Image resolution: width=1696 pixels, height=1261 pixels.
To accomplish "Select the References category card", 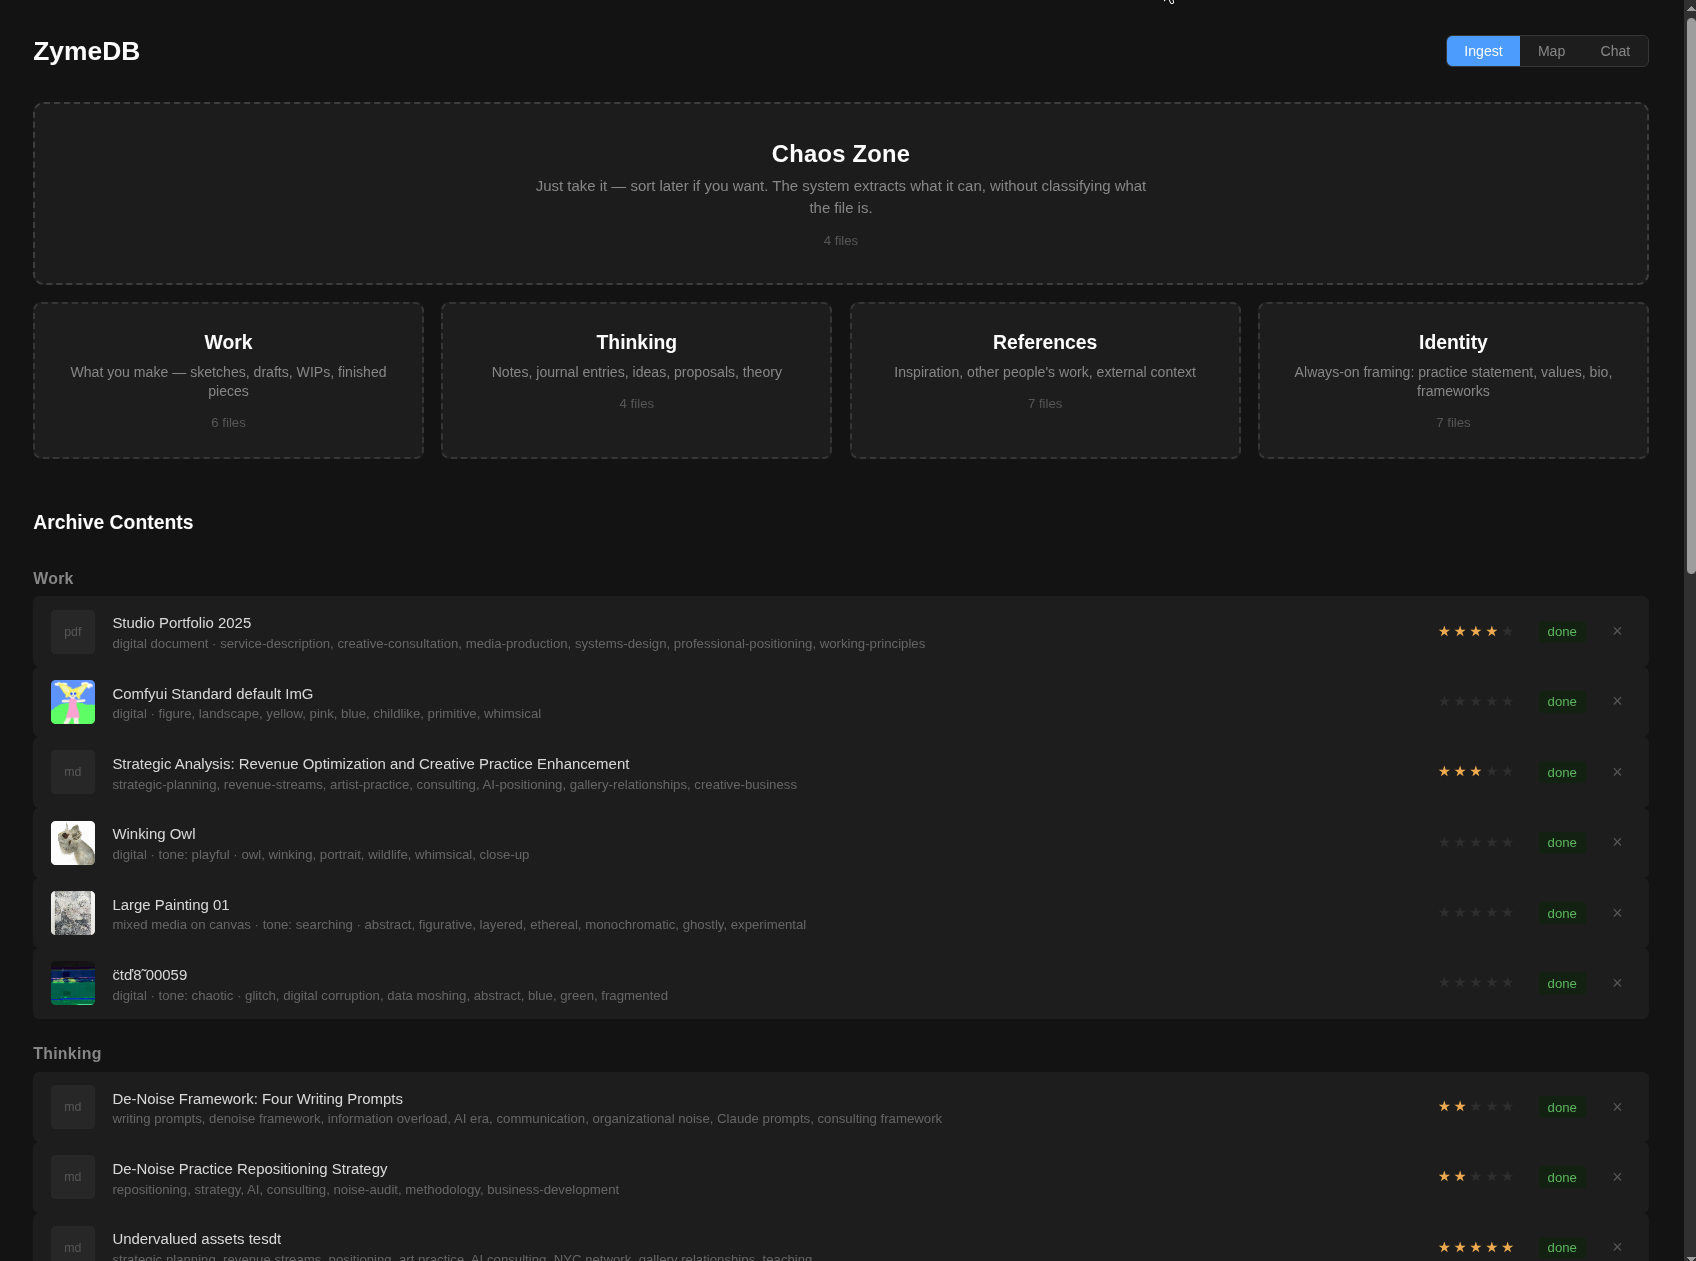I will pyautogui.click(x=1045, y=380).
